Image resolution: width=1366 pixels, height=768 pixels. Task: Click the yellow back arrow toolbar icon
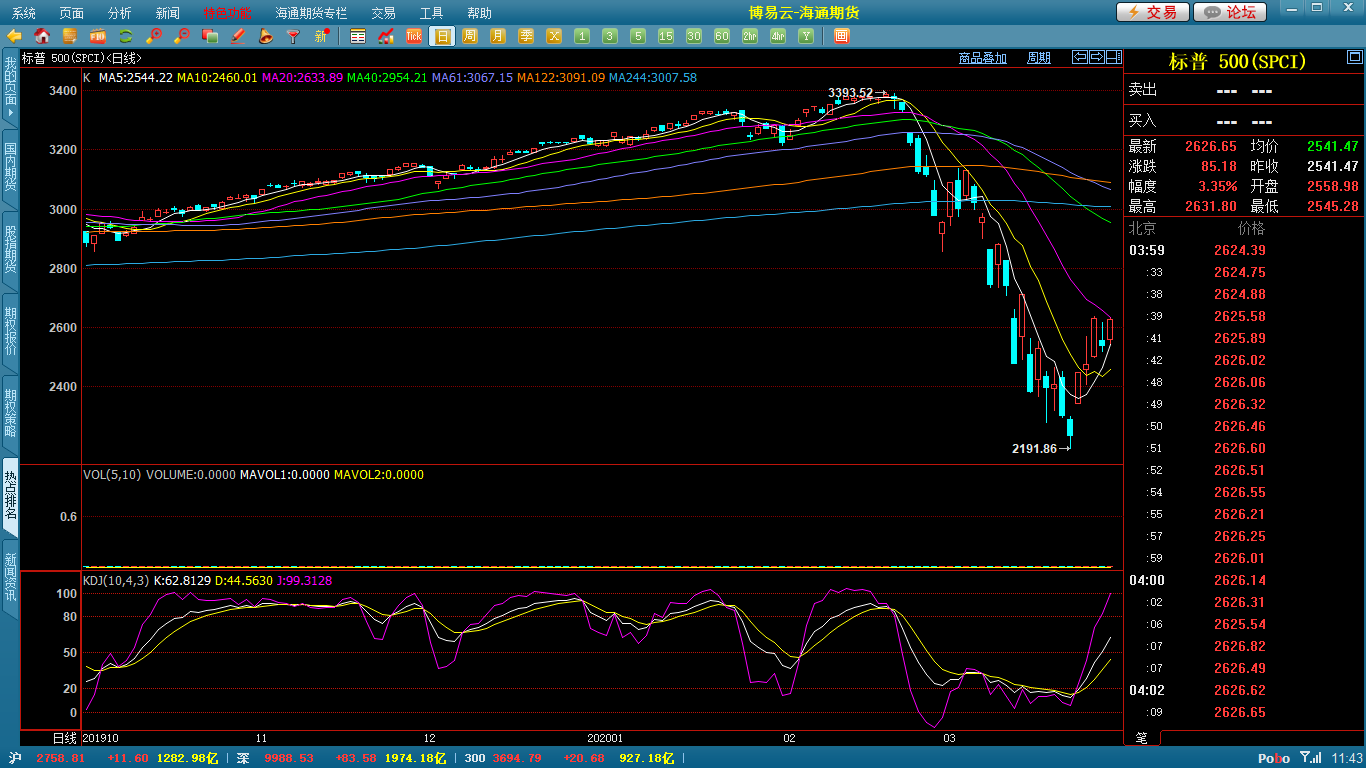click(x=15, y=36)
